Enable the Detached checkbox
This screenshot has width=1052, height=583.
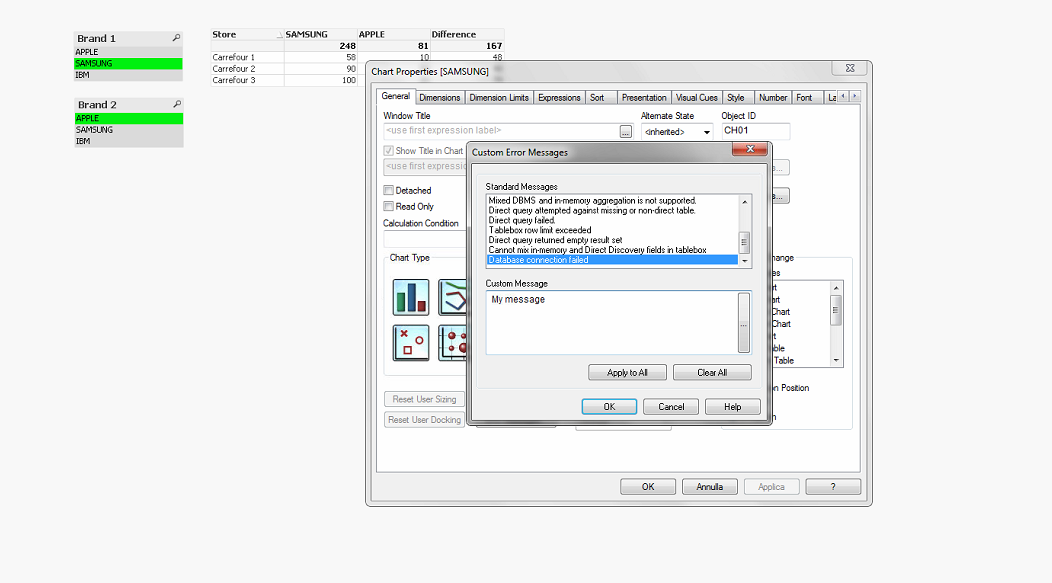coord(389,190)
